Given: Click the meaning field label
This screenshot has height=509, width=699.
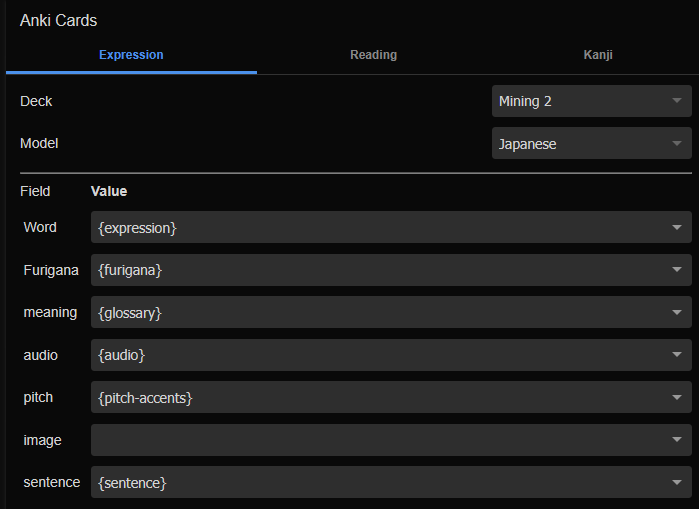Looking at the screenshot, I should 50,312.
